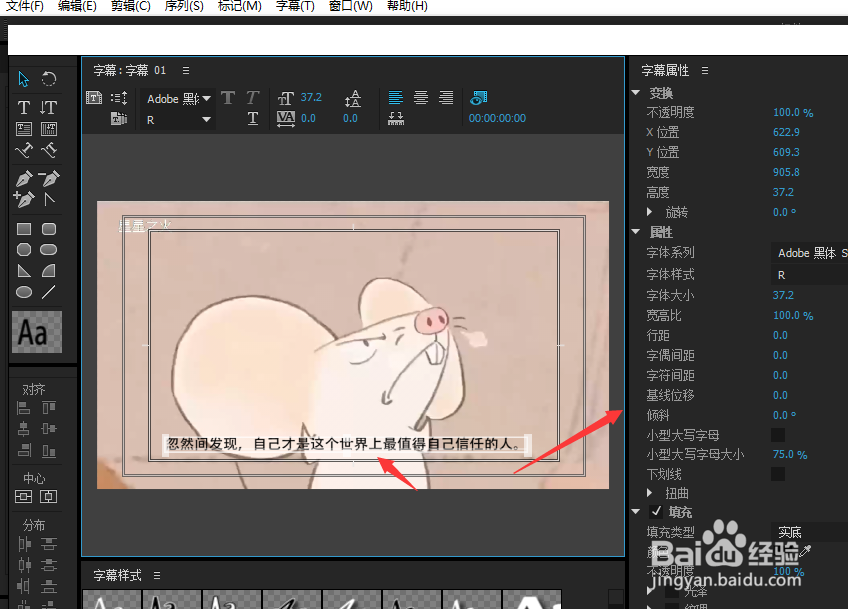Screen dimensions: 848x609
Task: Open the 剪辑(C) menu
Action: coord(131,6)
